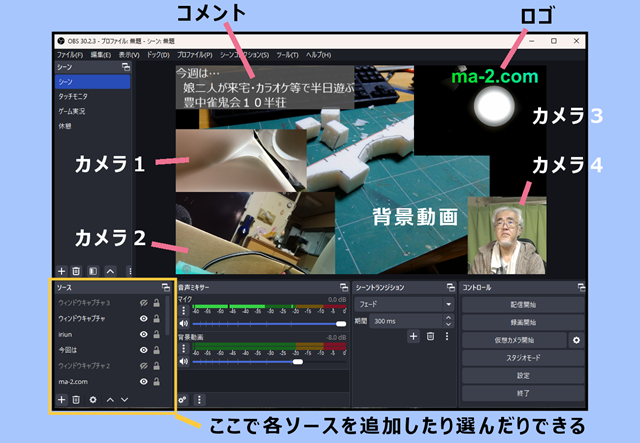Click 仮想カメラ開始 button
The image size is (640, 443).
[514, 340]
